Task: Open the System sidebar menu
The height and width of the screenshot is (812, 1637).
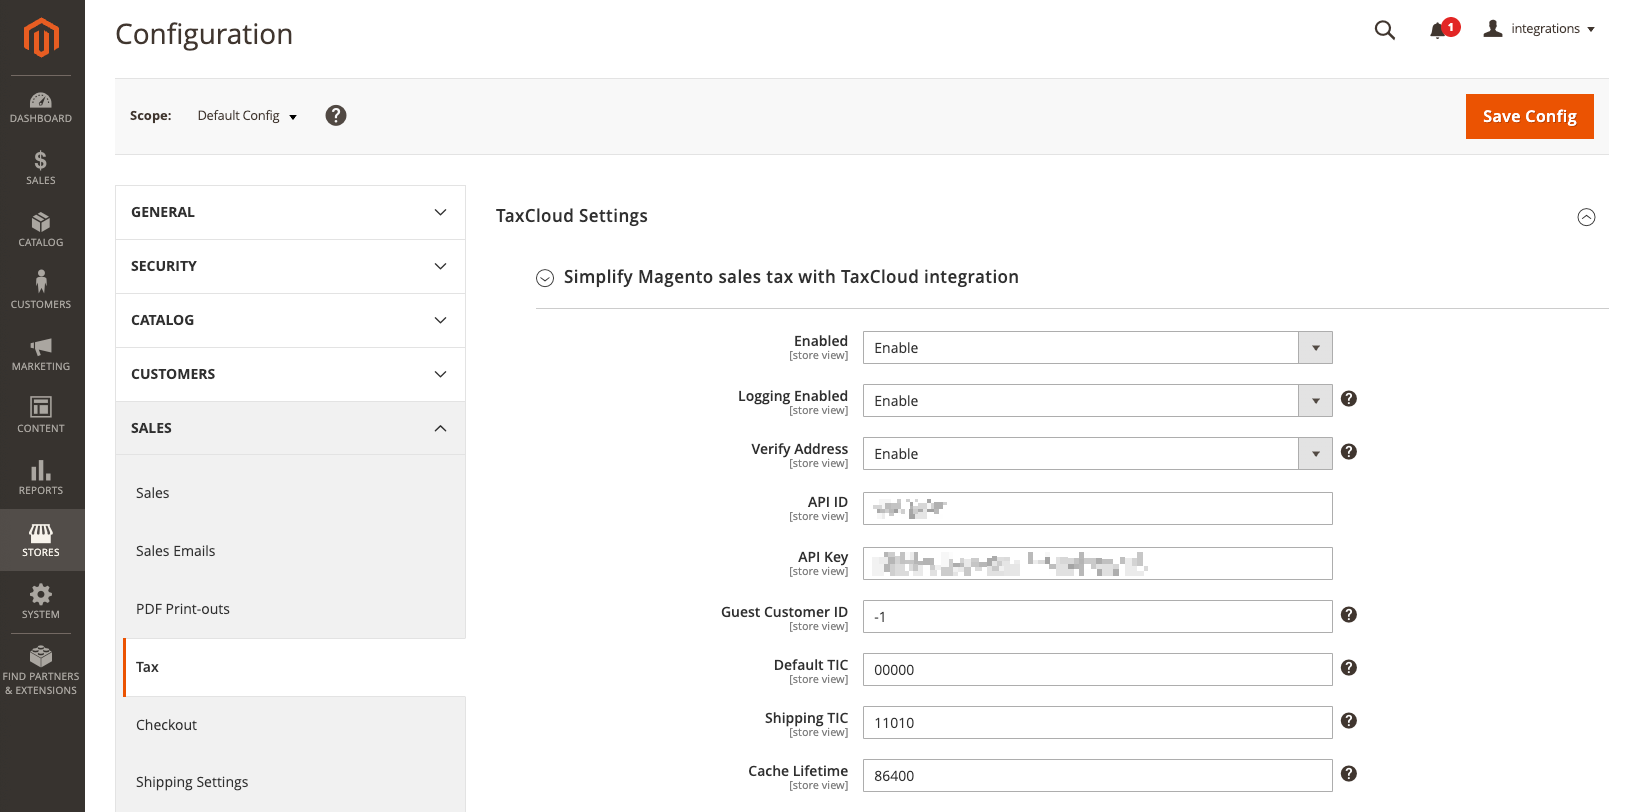Action: point(41,603)
